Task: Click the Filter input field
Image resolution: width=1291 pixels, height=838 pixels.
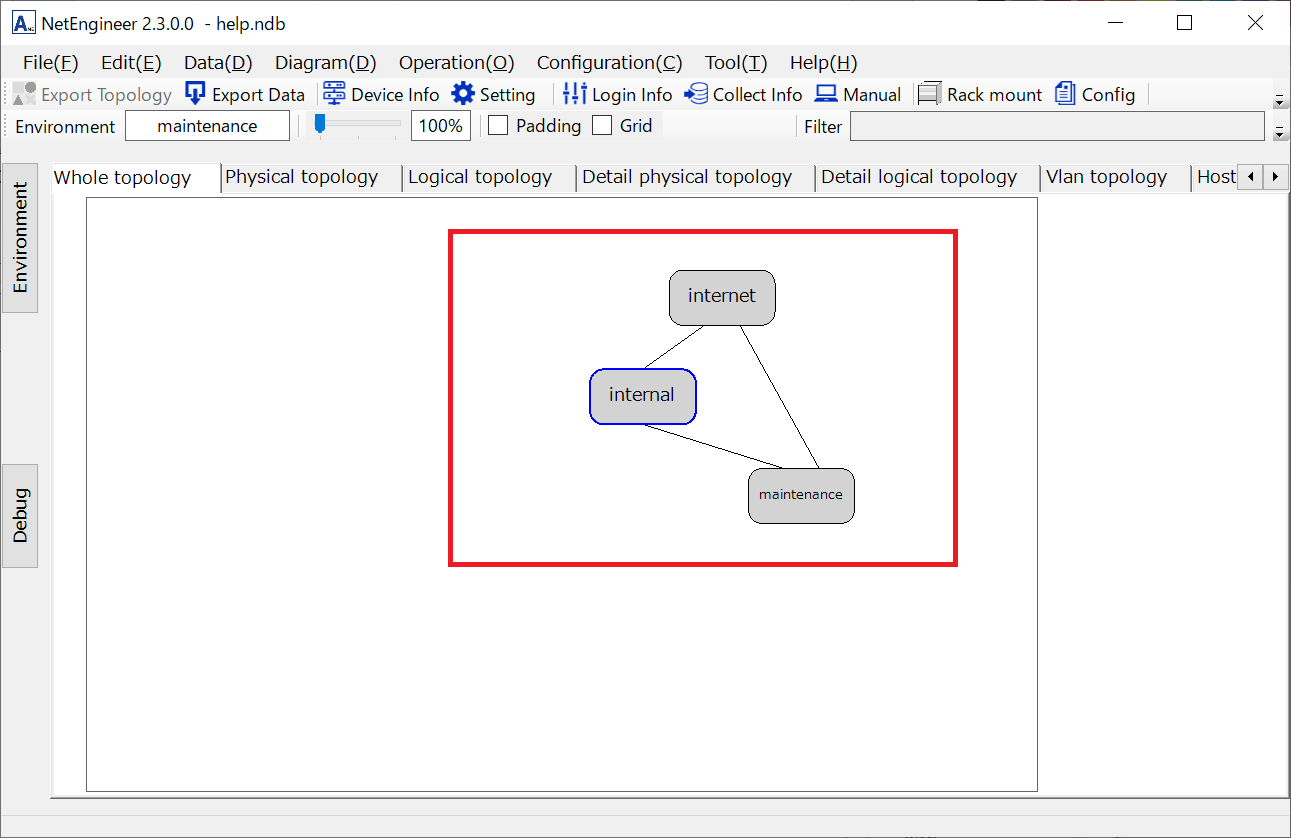Action: click(x=1056, y=127)
